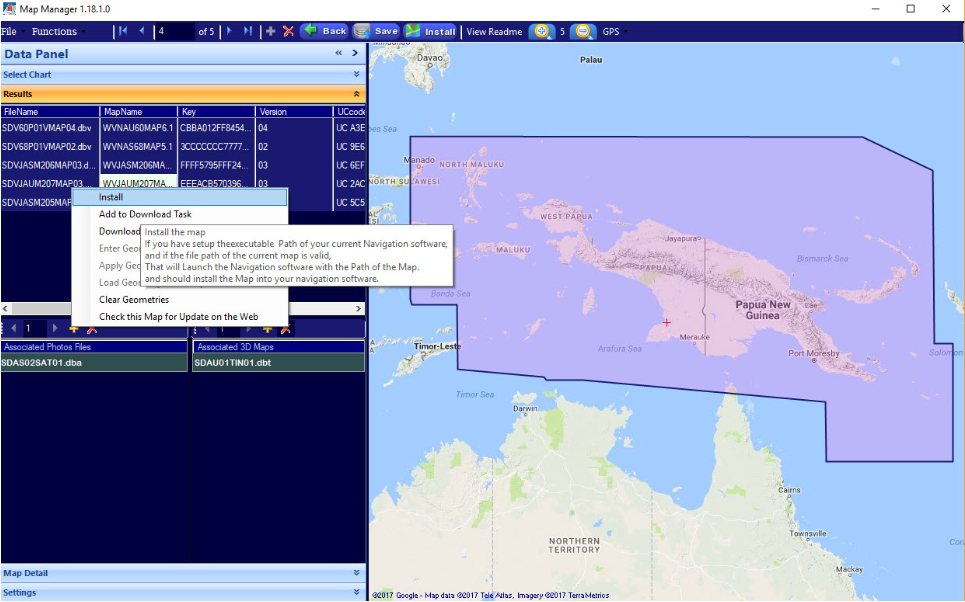The image size is (965, 602).
Task: Delete item in Associated 3D Maps navigator
Action: click(x=286, y=329)
